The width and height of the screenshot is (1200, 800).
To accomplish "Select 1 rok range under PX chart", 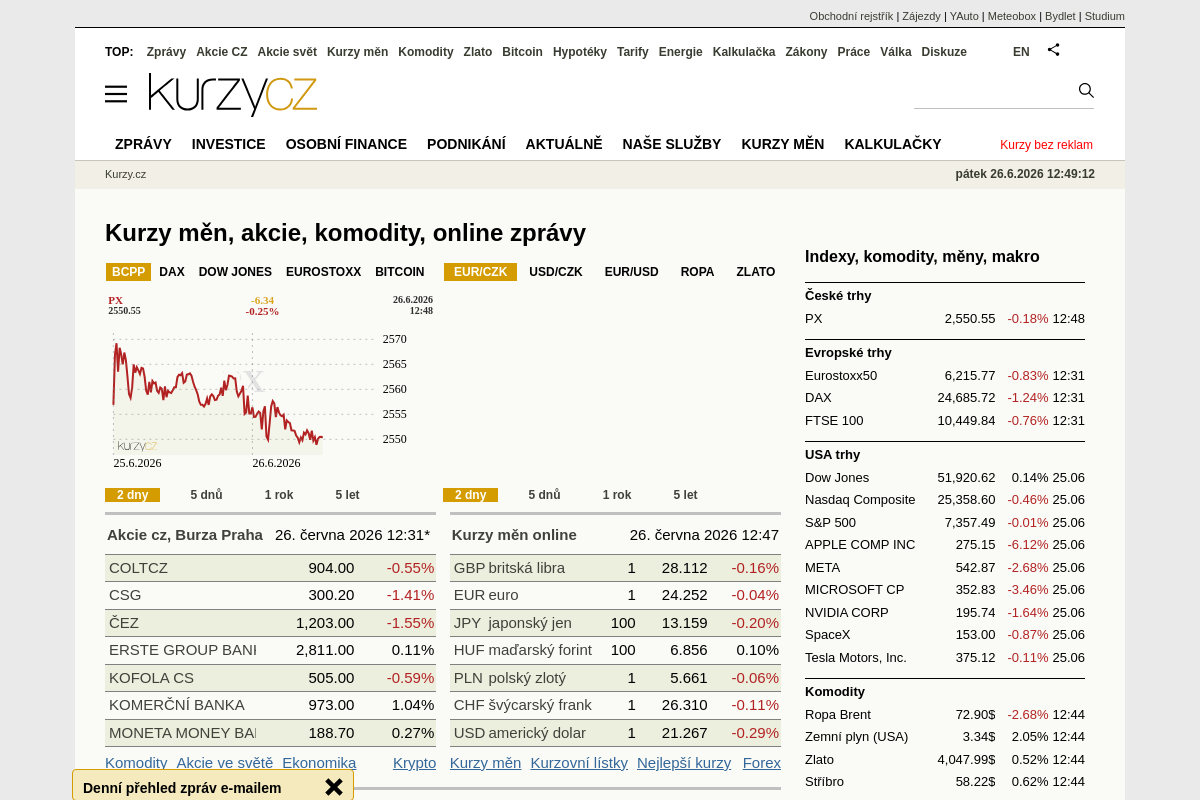I will (x=279, y=495).
